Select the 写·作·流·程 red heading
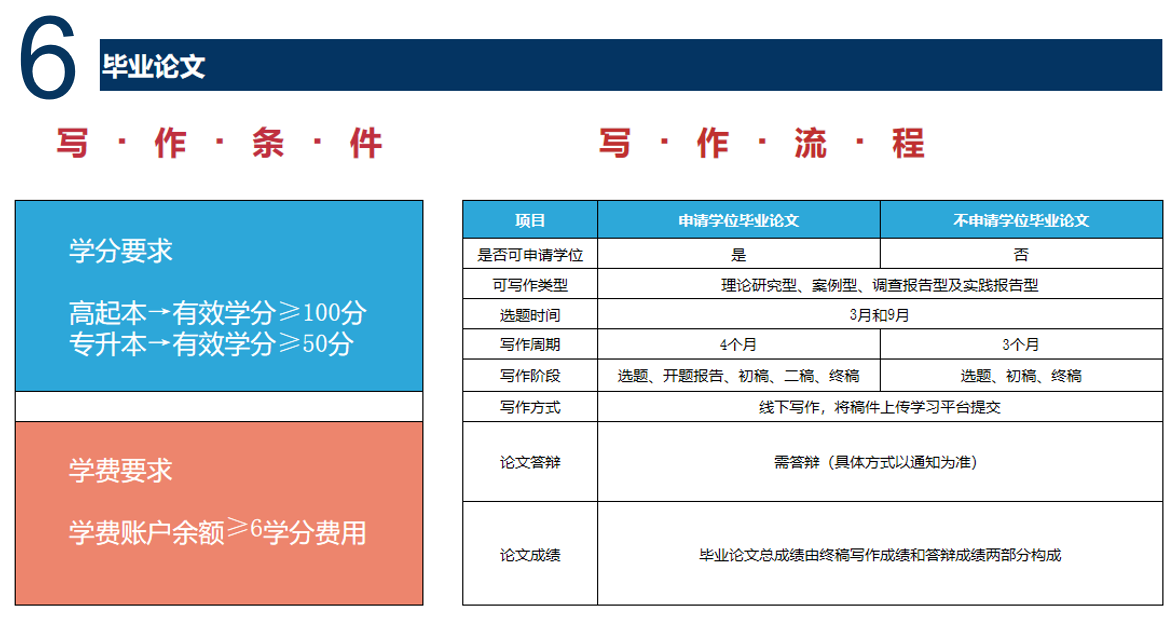This screenshot has width=1172, height=617. 762,144
